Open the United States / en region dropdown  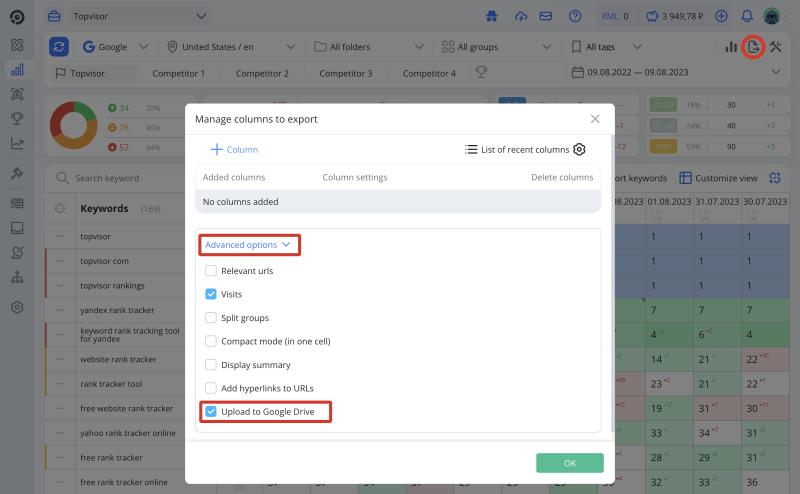click(x=231, y=47)
